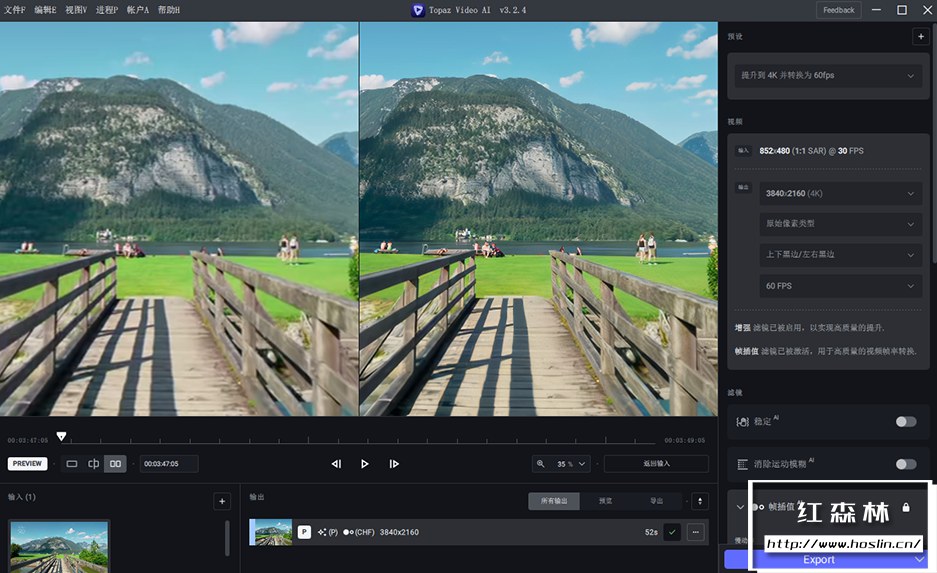The width and height of the screenshot is (937, 573).
Task: Switch to the 所有输出 tab
Action: [x=553, y=501]
